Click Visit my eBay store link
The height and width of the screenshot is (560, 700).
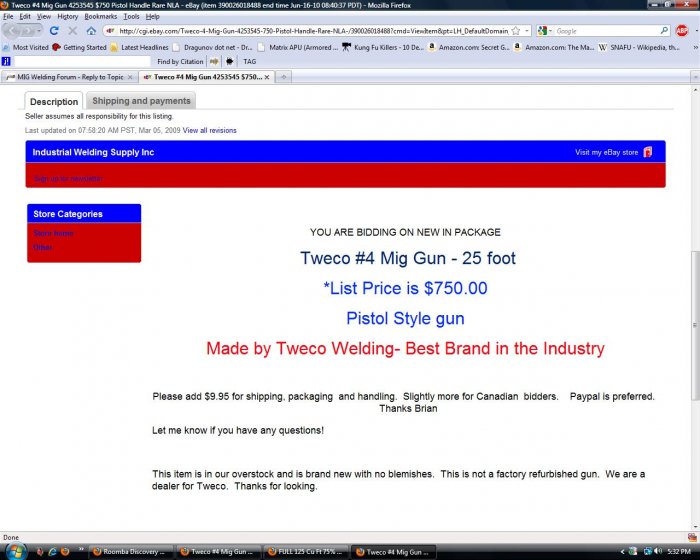606,152
